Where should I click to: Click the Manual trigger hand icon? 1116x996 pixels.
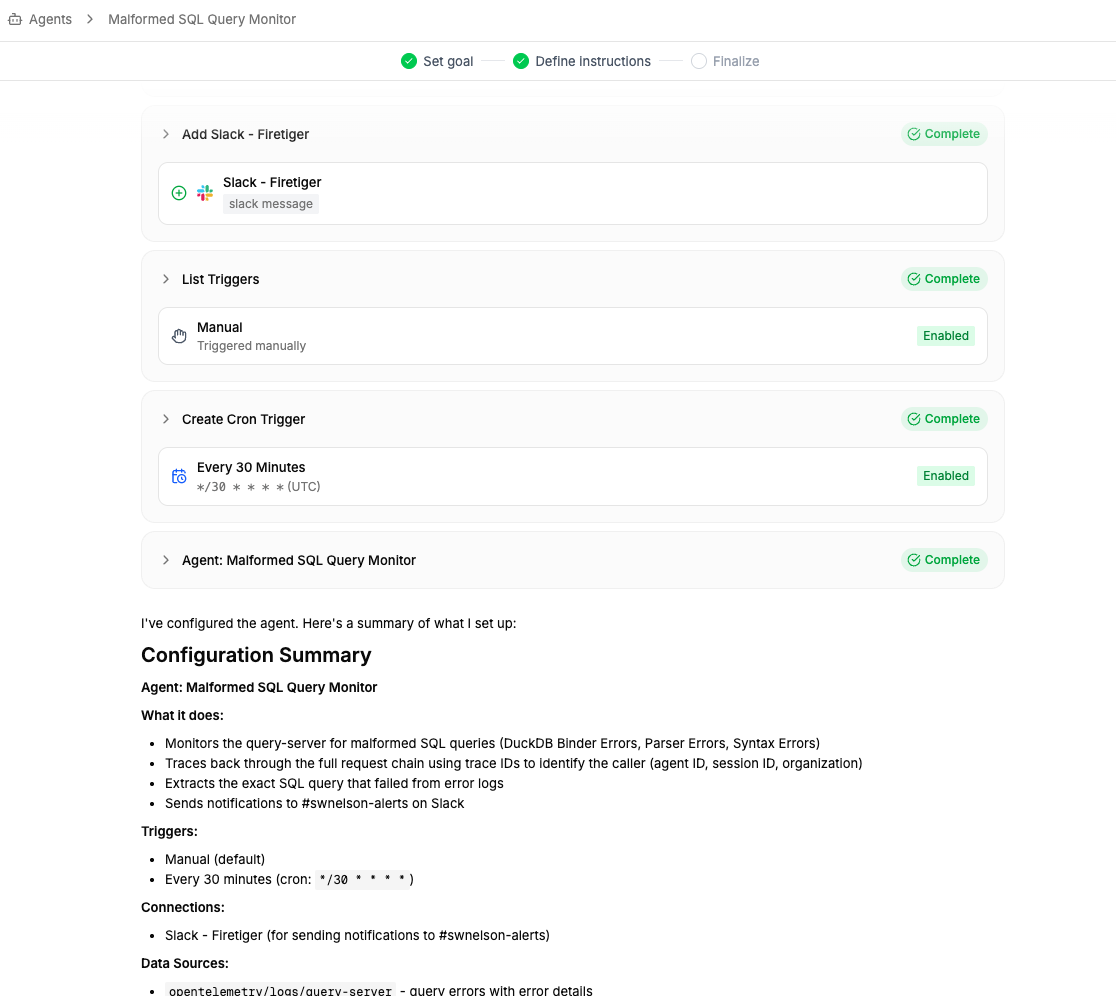coord(179,336)
